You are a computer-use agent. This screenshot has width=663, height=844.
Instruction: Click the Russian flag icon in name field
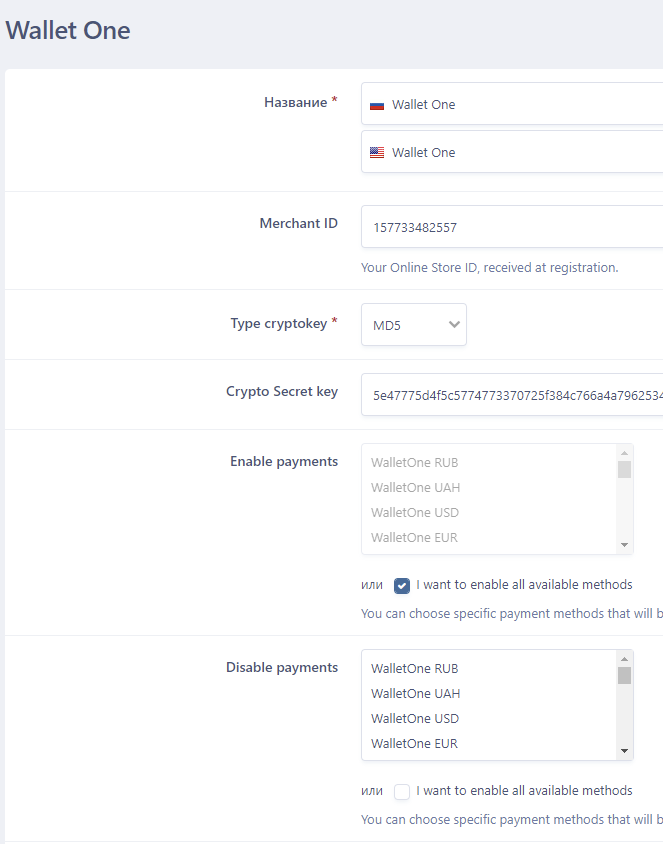coord(377,105)
